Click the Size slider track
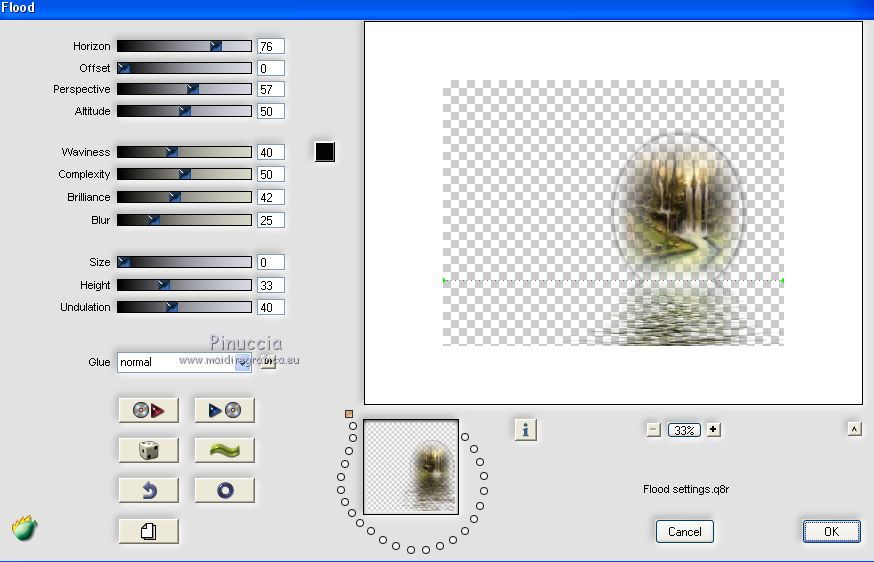The height and width of the screenshot is (562, 874). 184,262
